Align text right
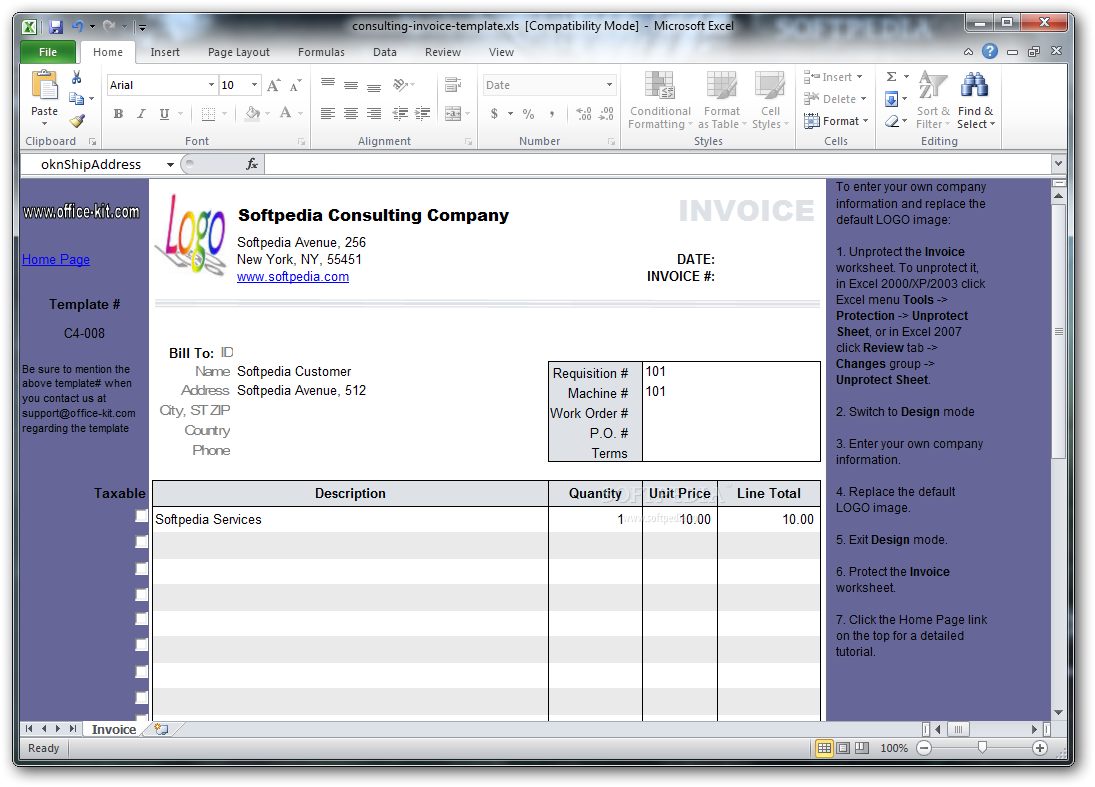 point(374,114)
